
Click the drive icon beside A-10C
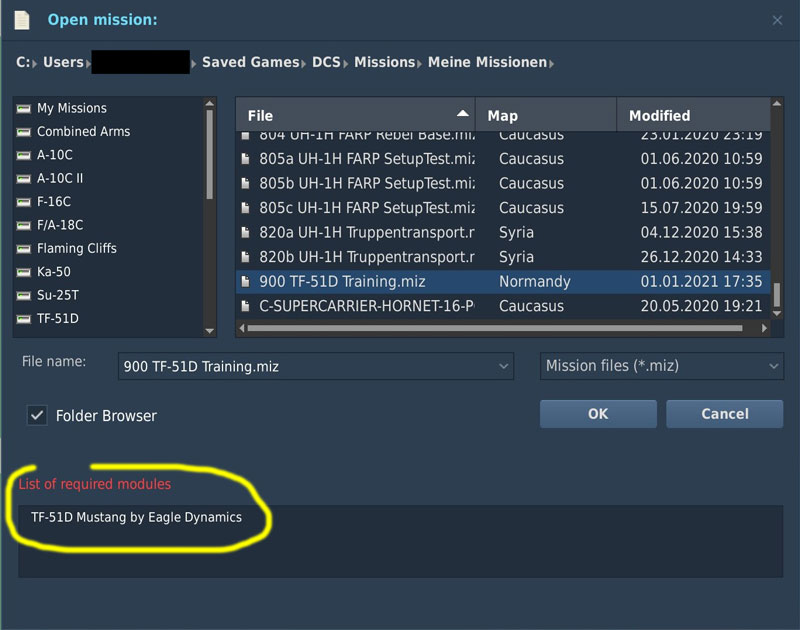point(23,156)
